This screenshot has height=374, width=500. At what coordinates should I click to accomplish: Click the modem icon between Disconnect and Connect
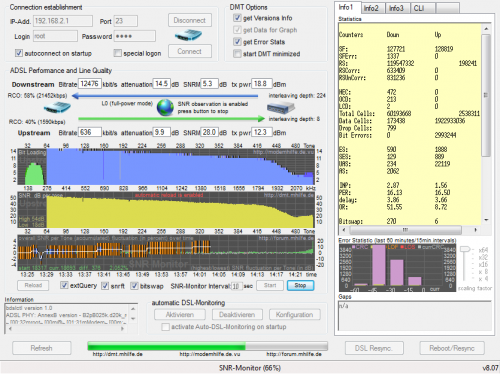tap(188, 35)
